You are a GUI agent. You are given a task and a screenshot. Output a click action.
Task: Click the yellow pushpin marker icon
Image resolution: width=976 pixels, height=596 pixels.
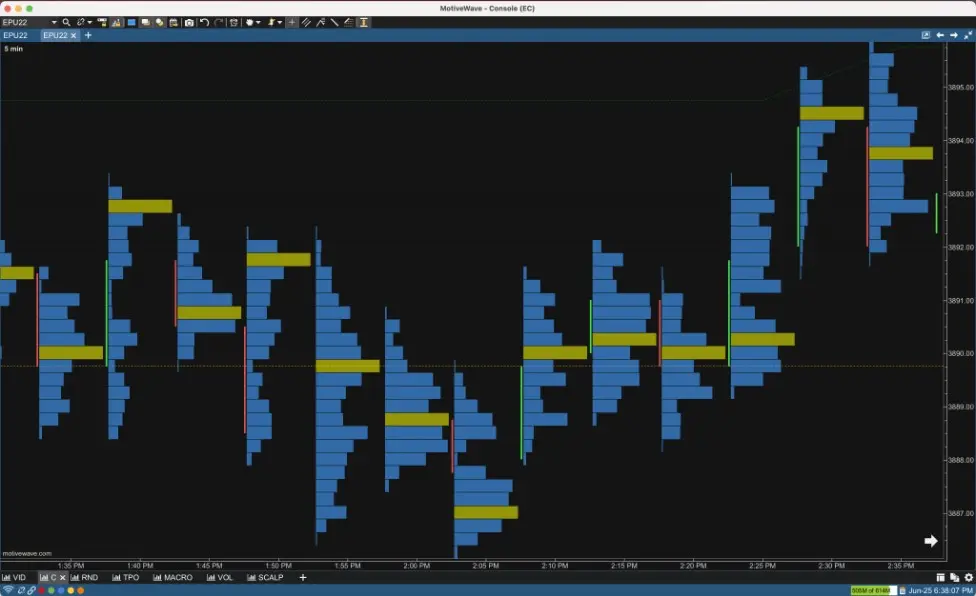pos(271,22)
